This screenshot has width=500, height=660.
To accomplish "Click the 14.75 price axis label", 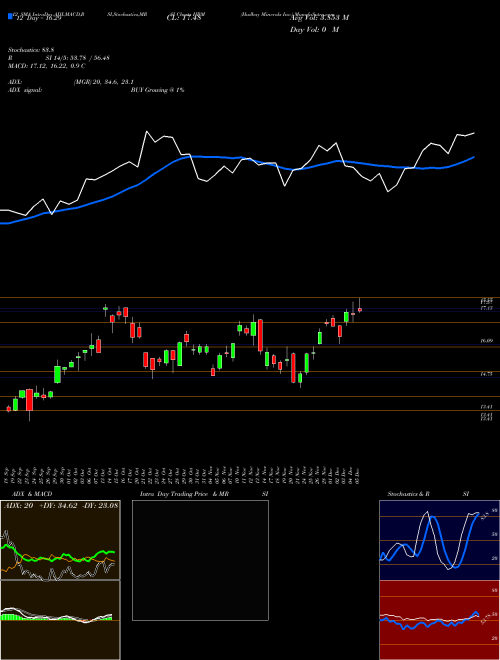I will [x=487, y=373].
